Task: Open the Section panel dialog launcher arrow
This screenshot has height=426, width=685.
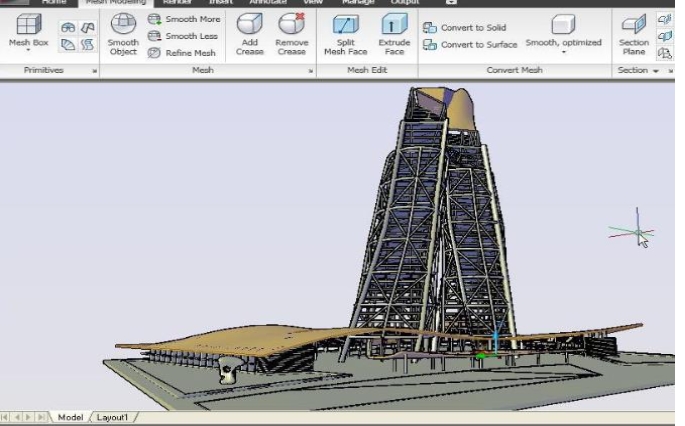Action: coord(671,71)
